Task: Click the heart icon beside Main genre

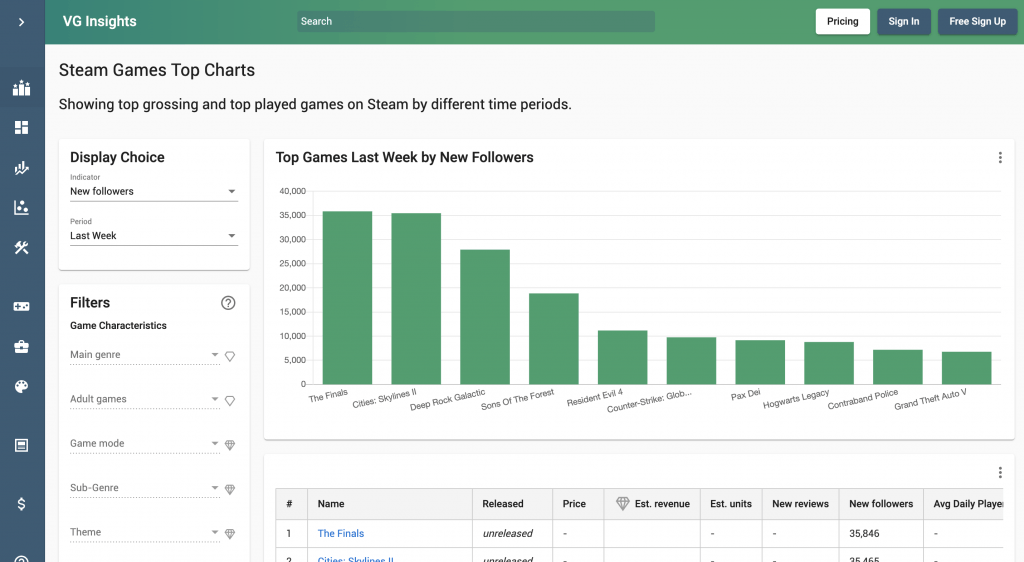Action: (230, 356)
